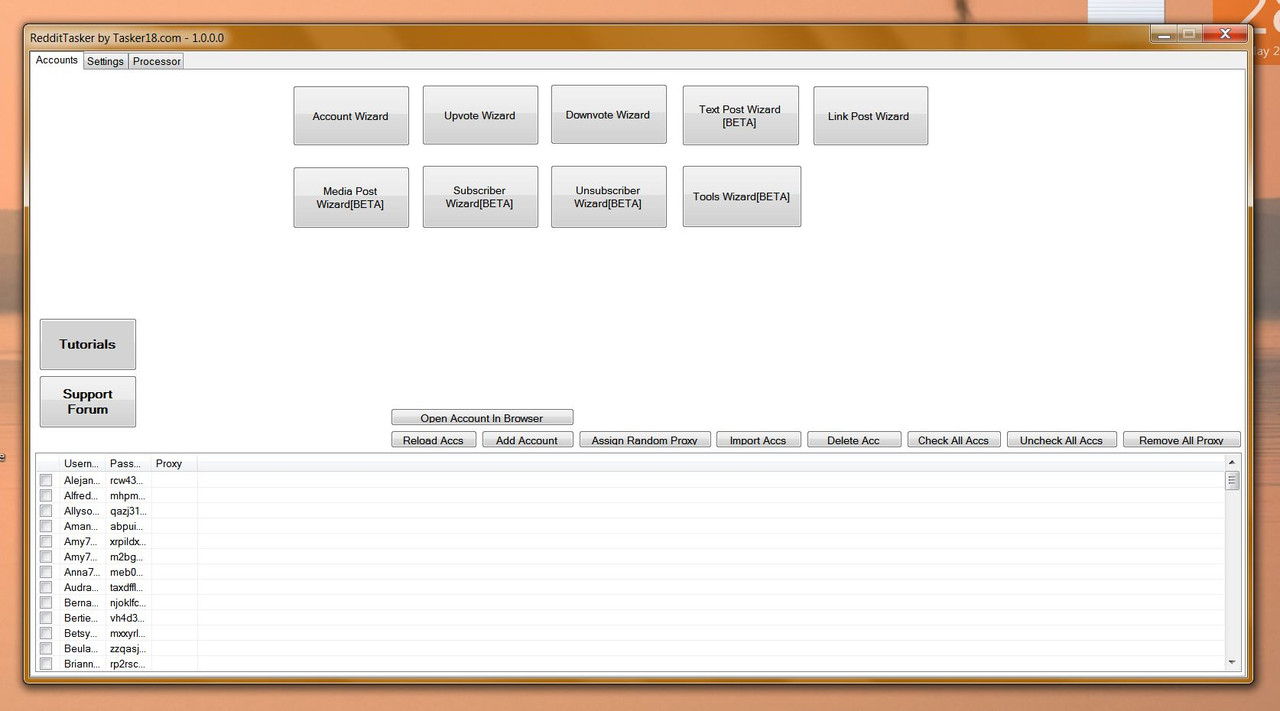Check the Amy7... row with password m2bg...
This screenshot has width=1280, height=711.
[46, 557]
